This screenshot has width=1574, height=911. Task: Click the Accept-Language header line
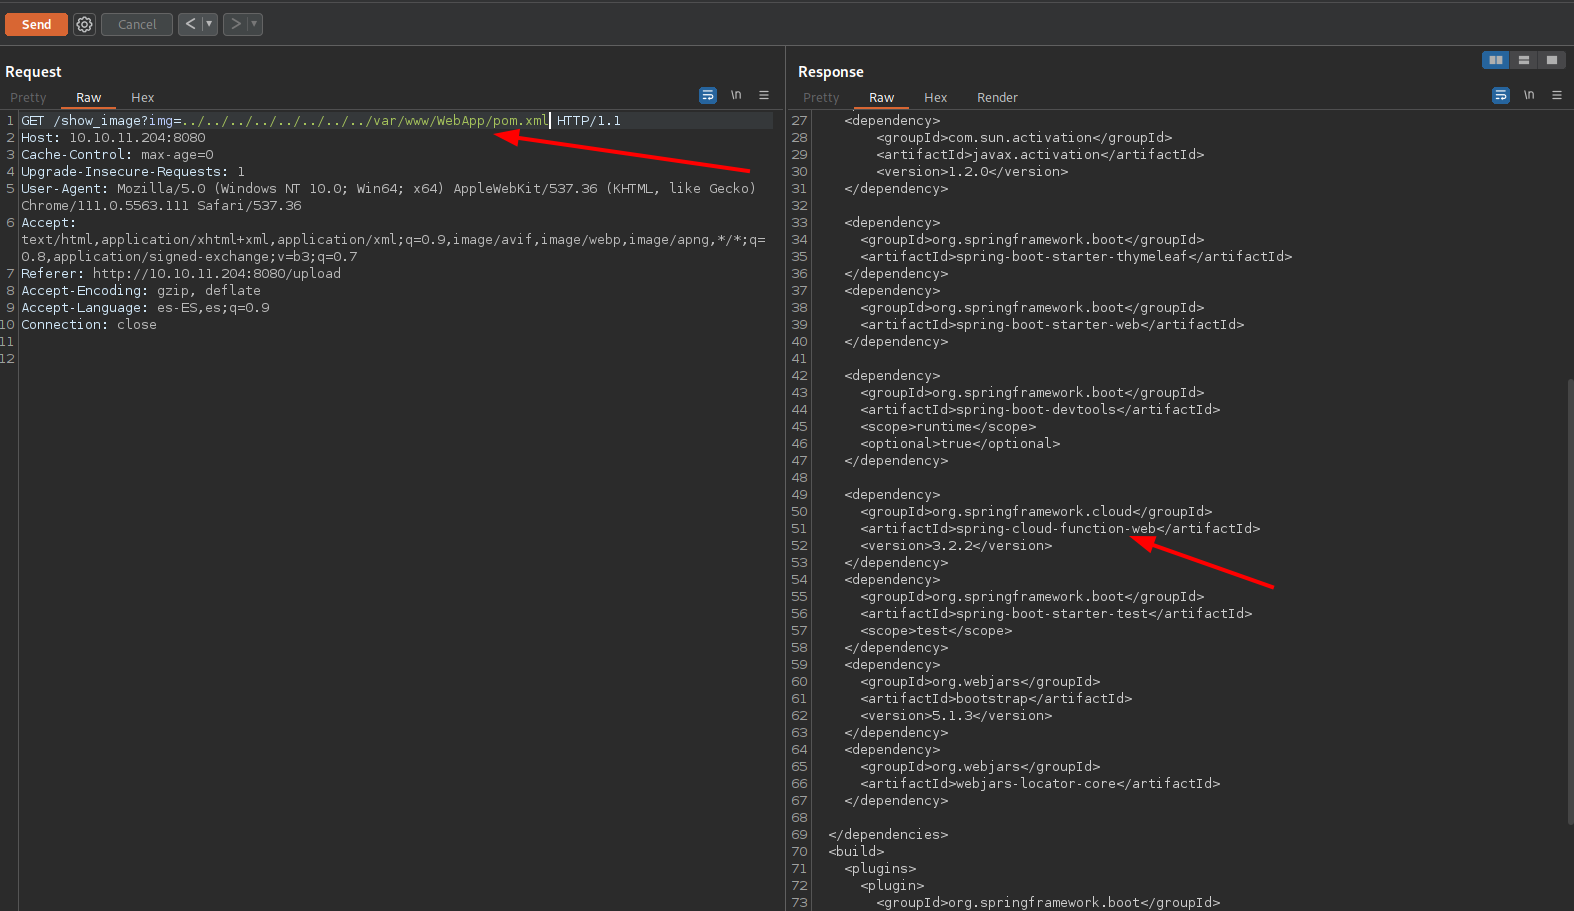pyautogui.click(x=145, y=307)
